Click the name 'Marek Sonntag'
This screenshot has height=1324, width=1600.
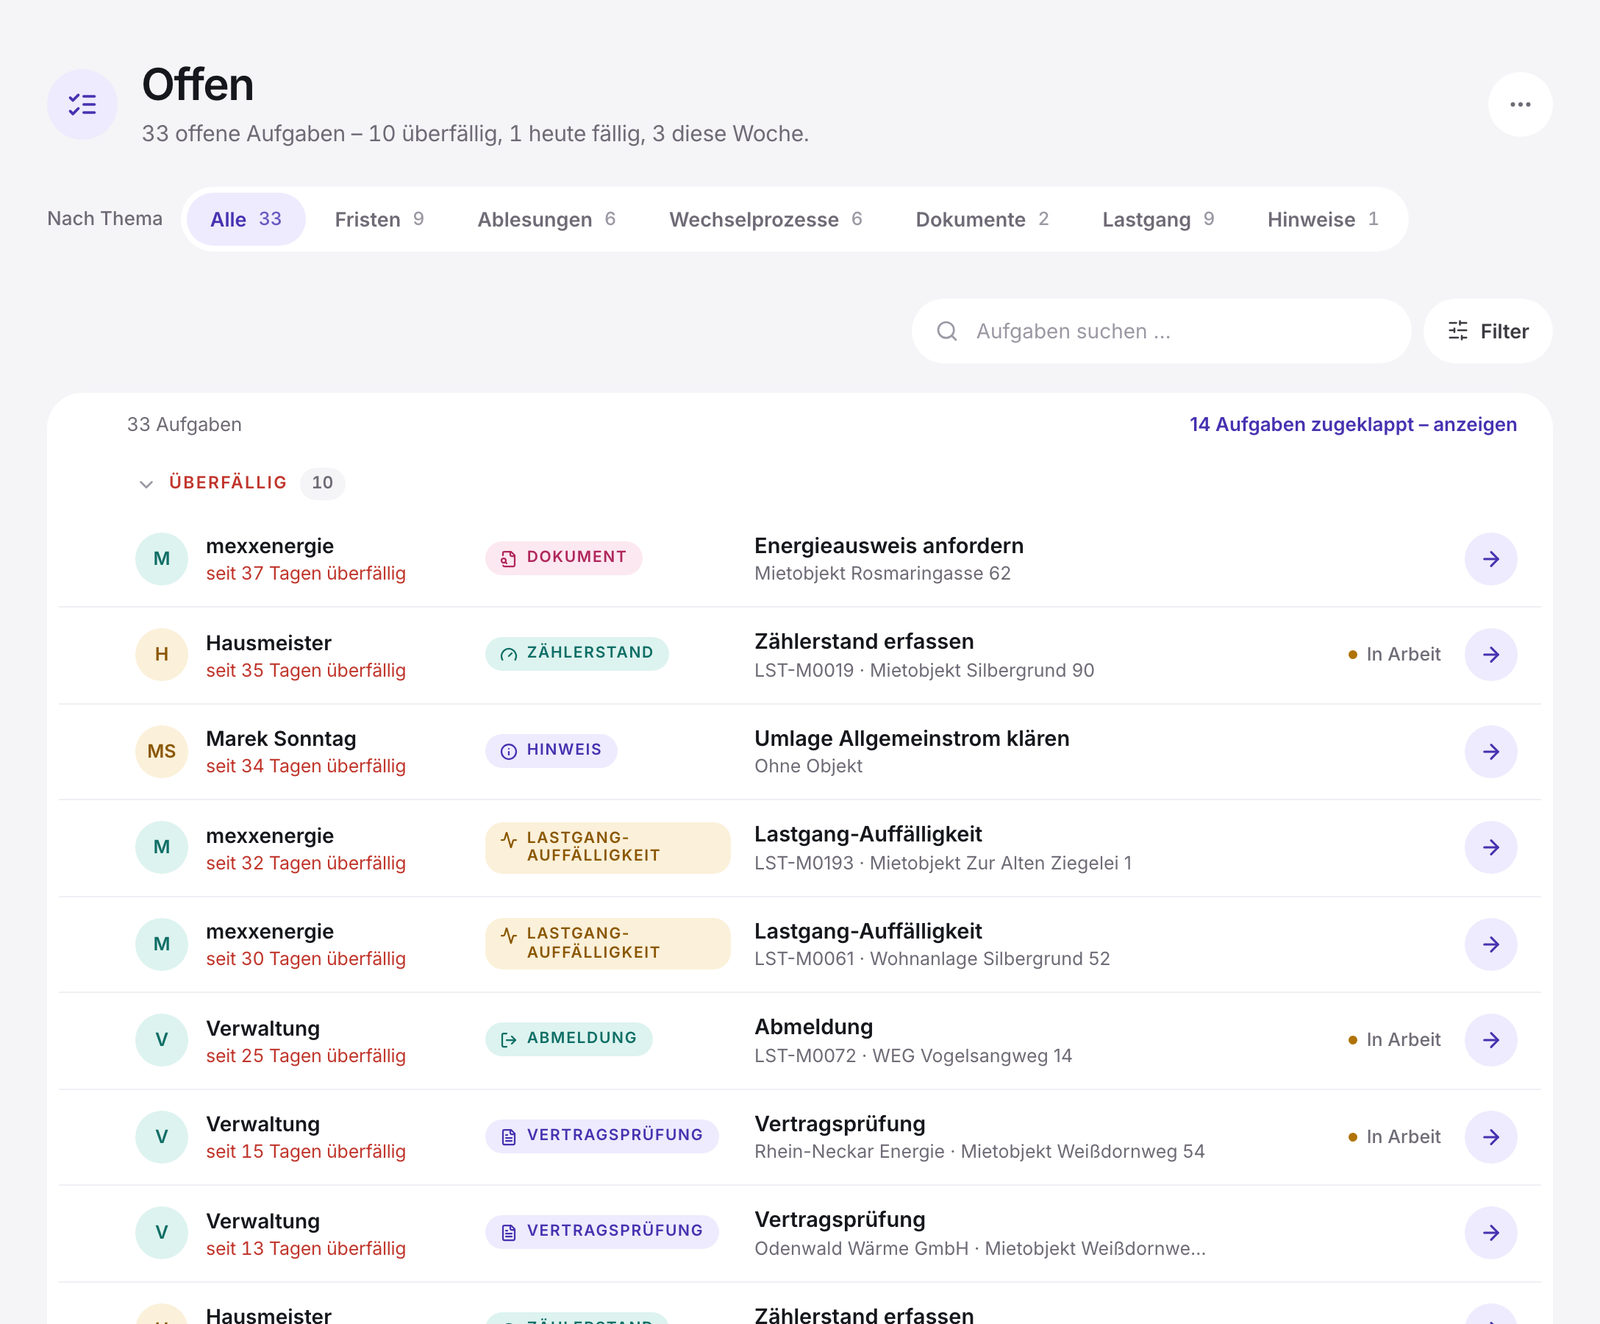click(281, 739)
